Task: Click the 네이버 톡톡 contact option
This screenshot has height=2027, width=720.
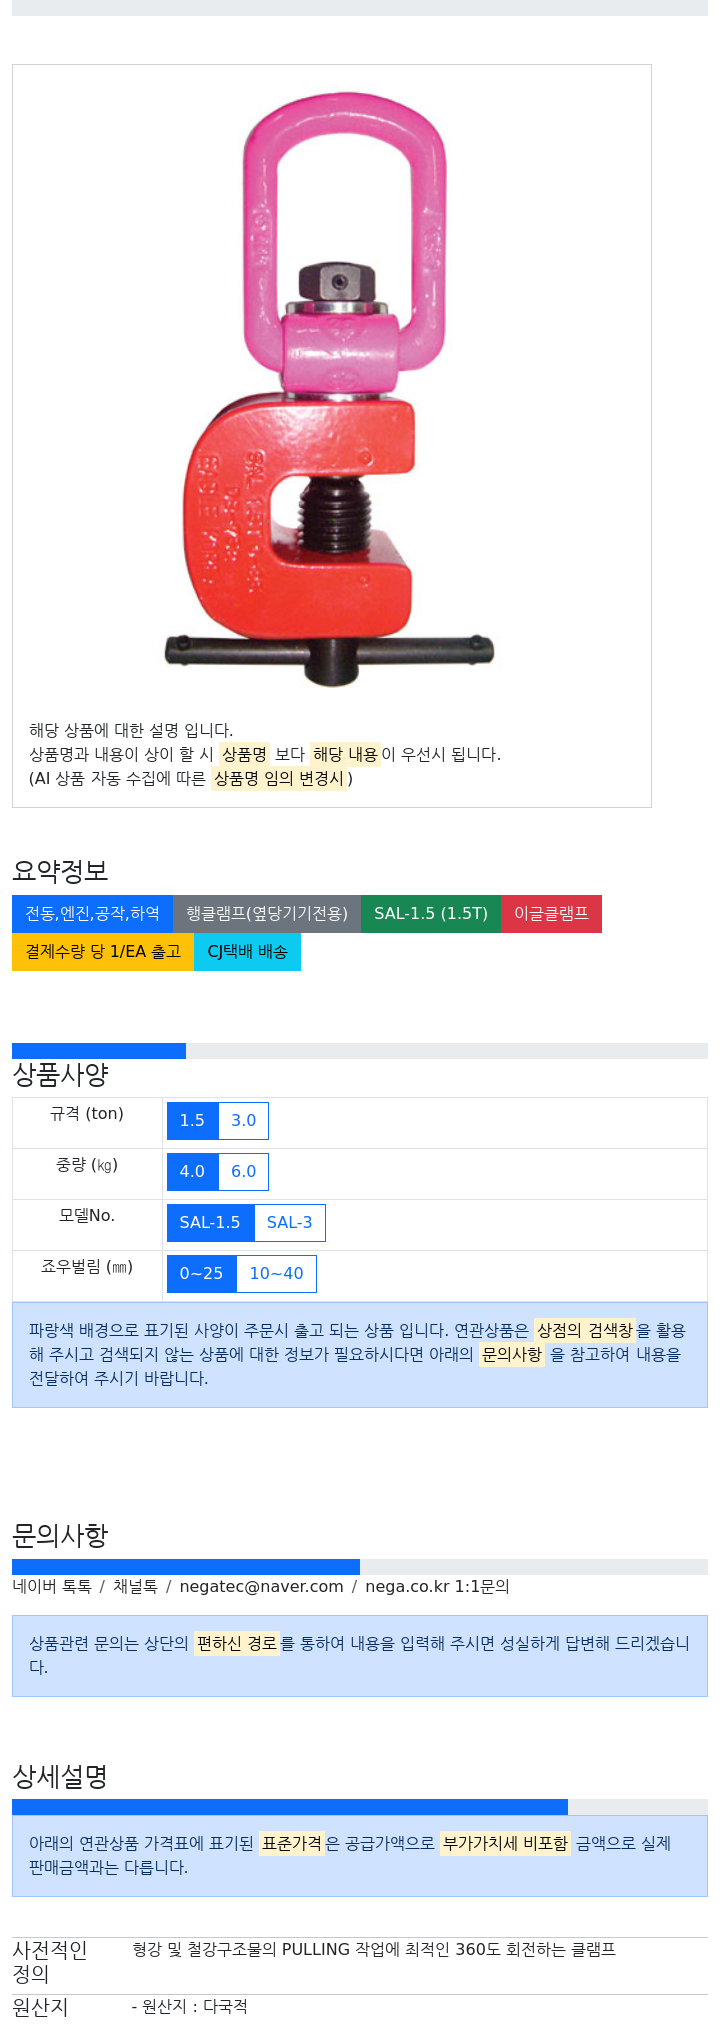Action: point(52,1587)
